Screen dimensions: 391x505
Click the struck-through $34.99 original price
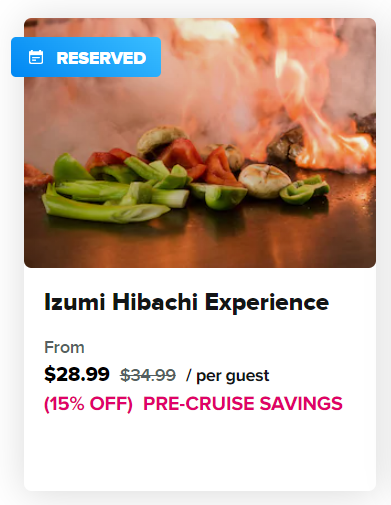click(148, 375)
